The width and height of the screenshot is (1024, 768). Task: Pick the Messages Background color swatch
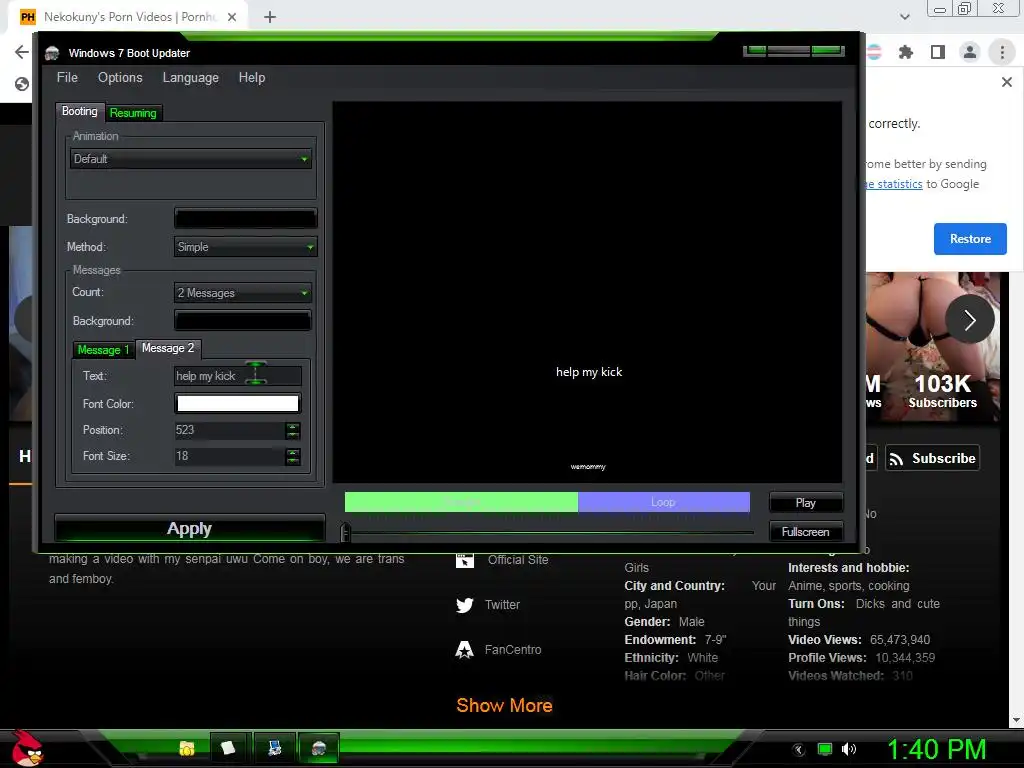tap(243, 321)
